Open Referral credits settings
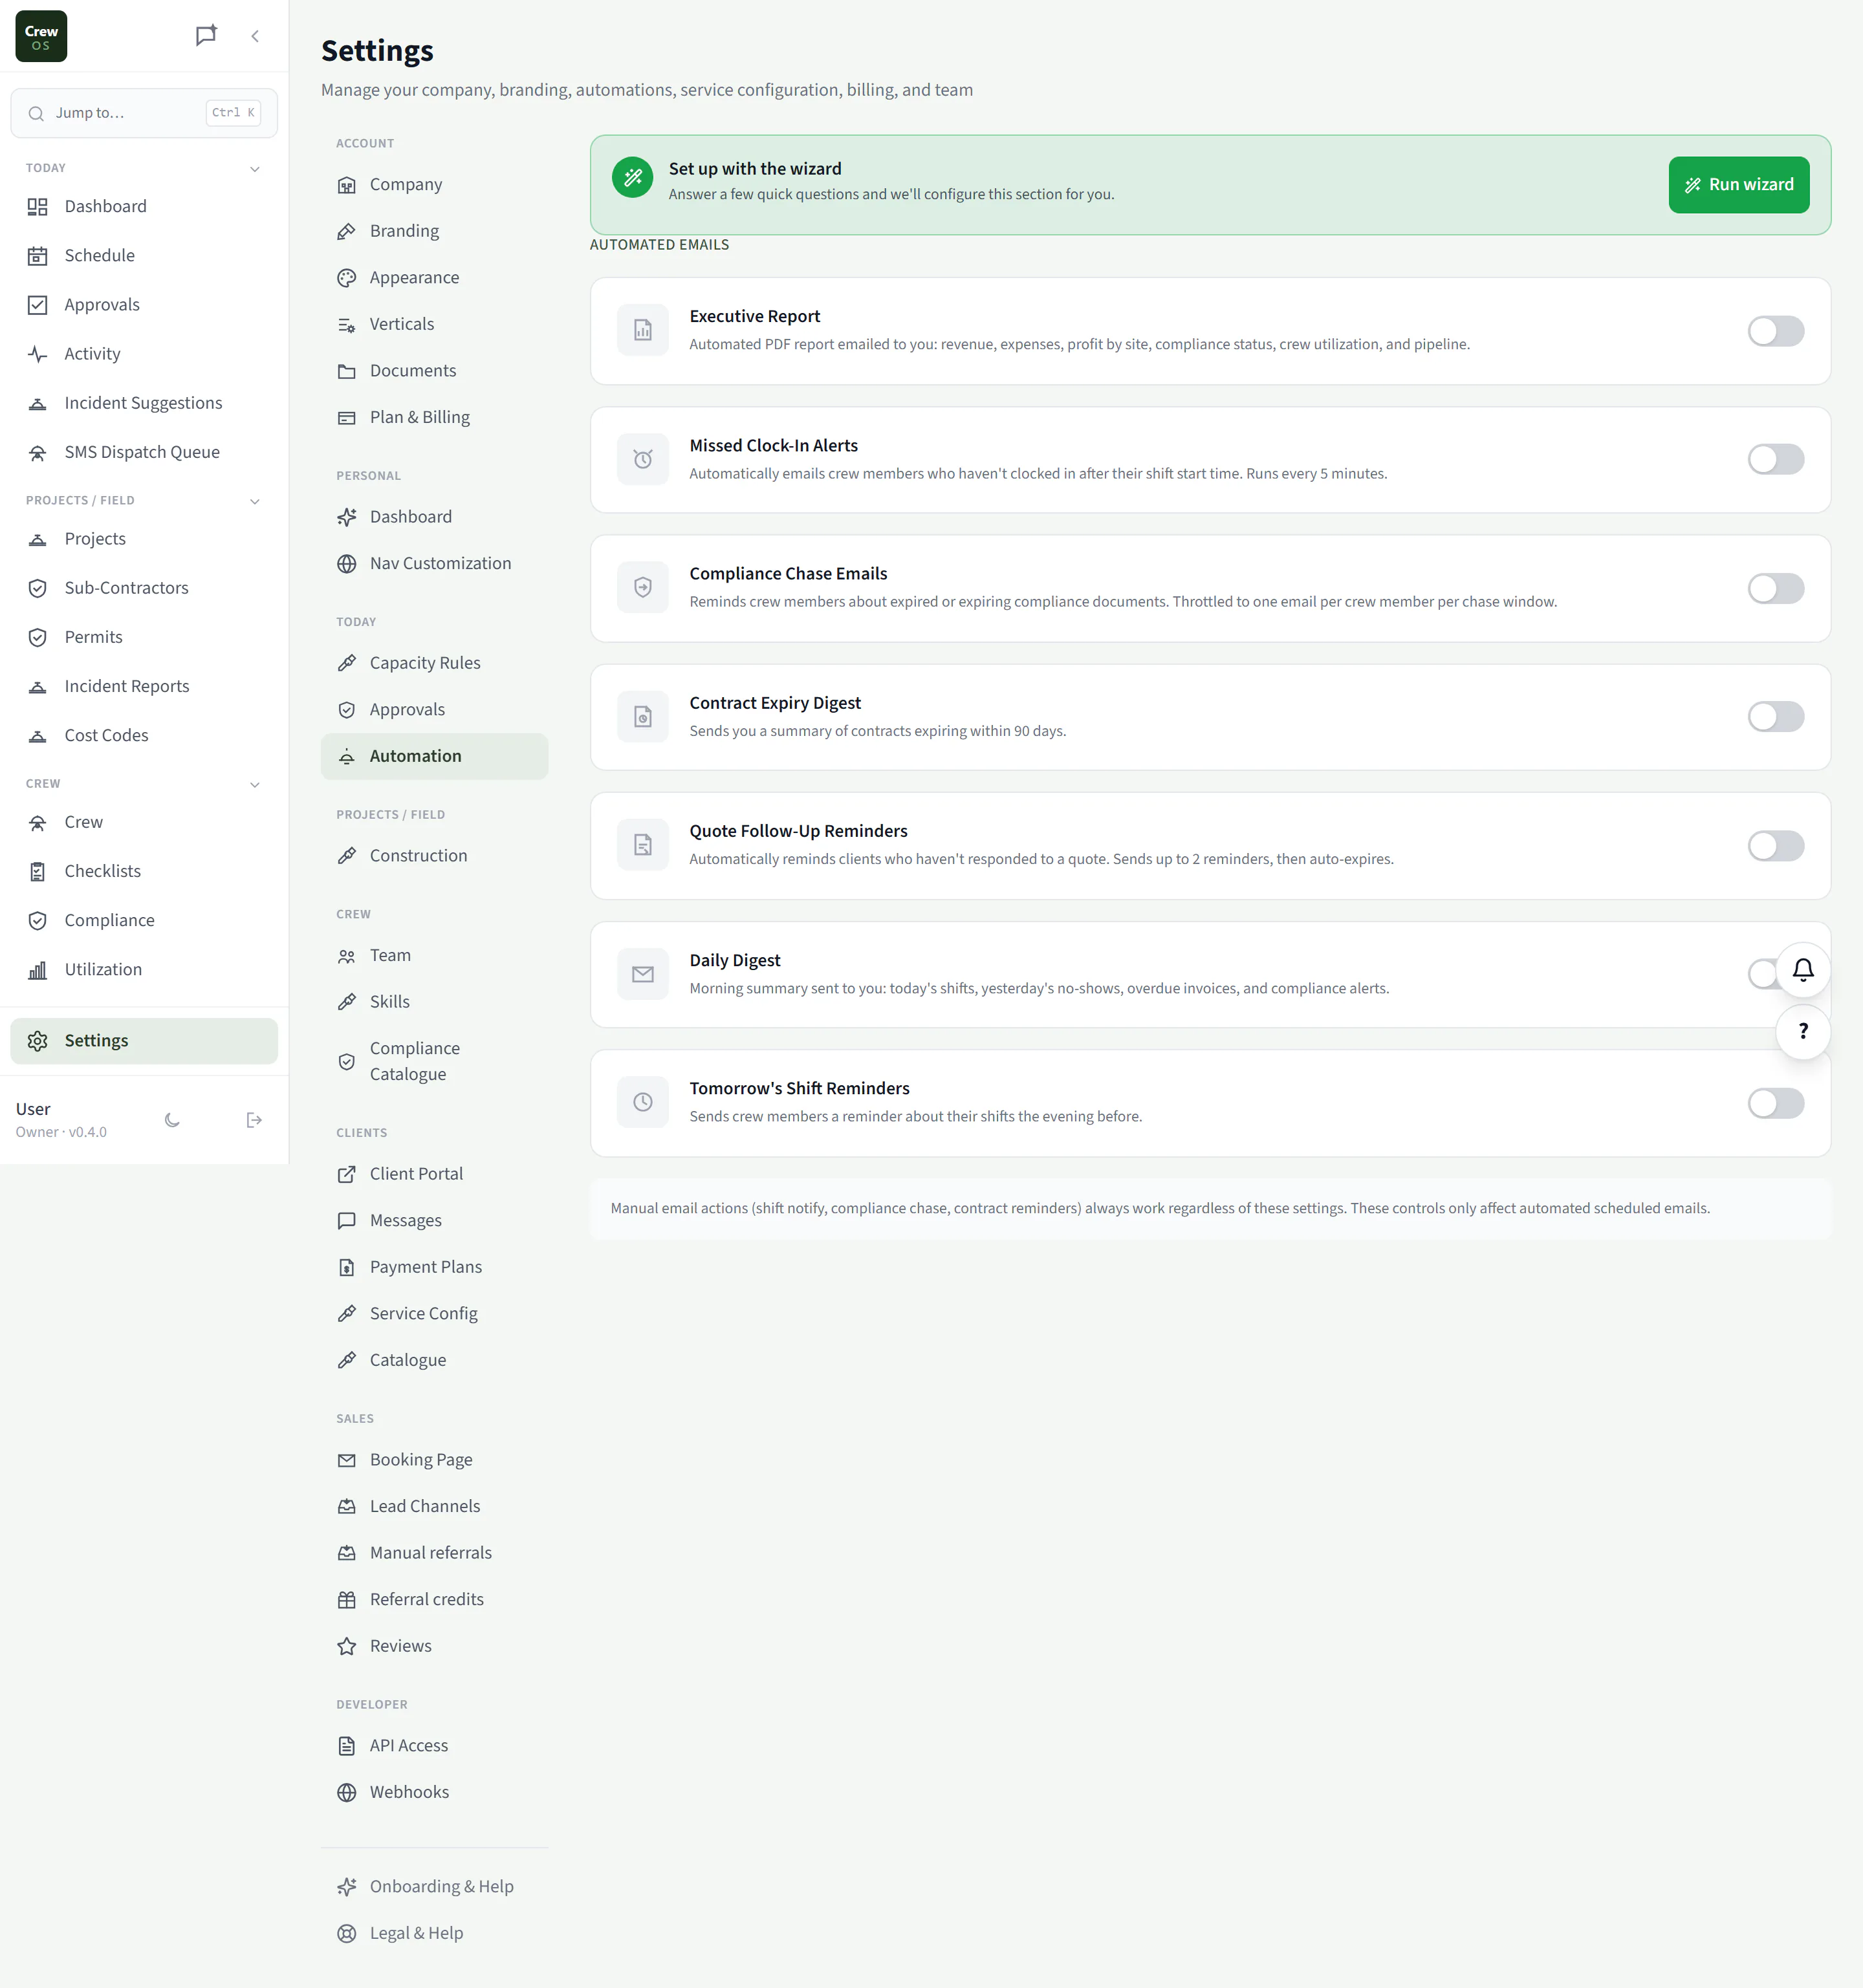Viewport: 1863px width, 1988px height. coord(434,1599)
